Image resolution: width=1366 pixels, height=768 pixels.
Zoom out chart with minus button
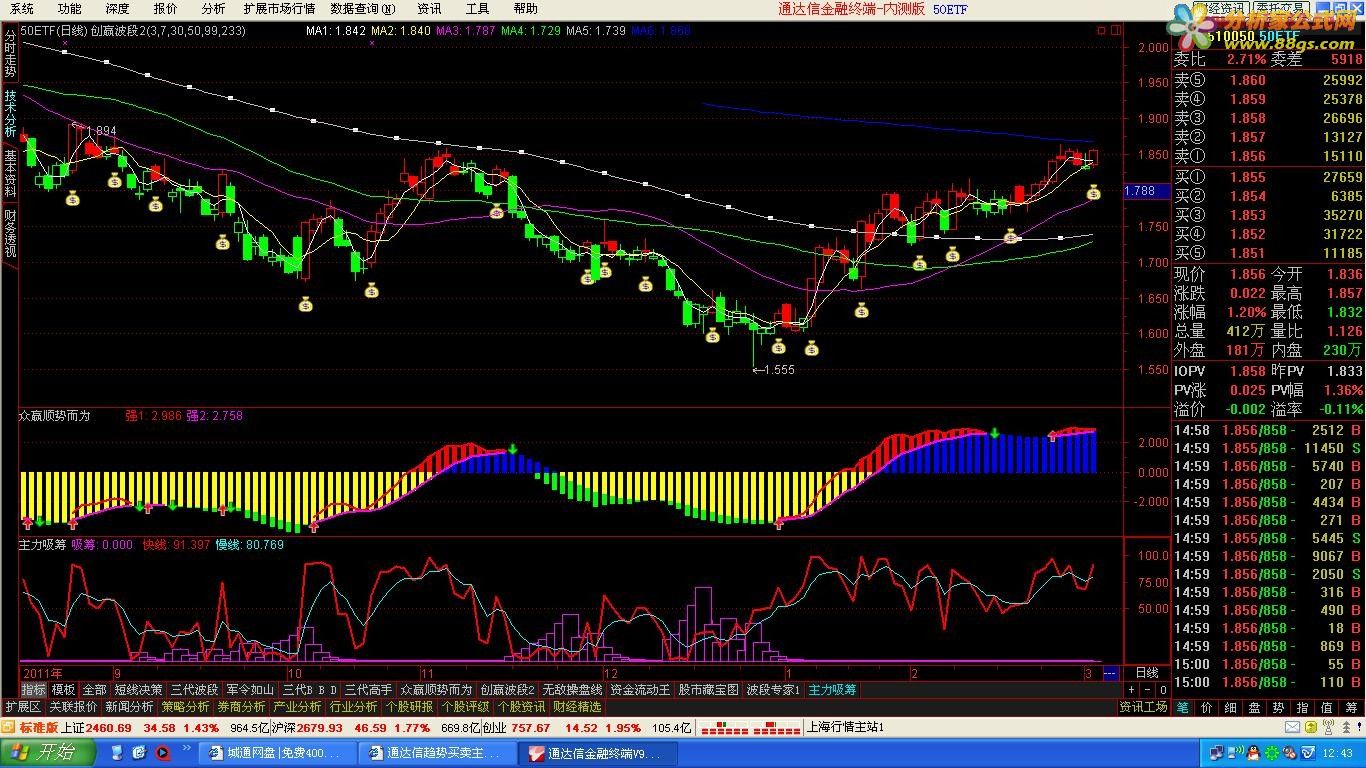(1147, 690)
